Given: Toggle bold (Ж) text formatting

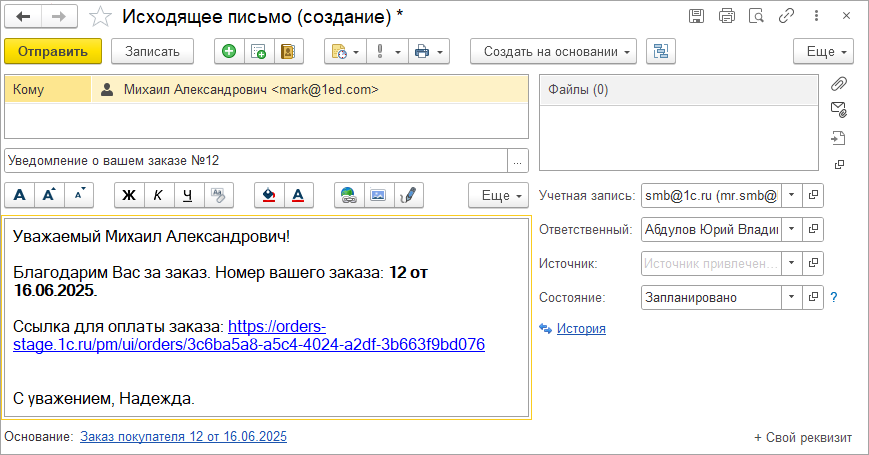Looking at the screenshot, I should pyautogui.click(x=129, y=195).
